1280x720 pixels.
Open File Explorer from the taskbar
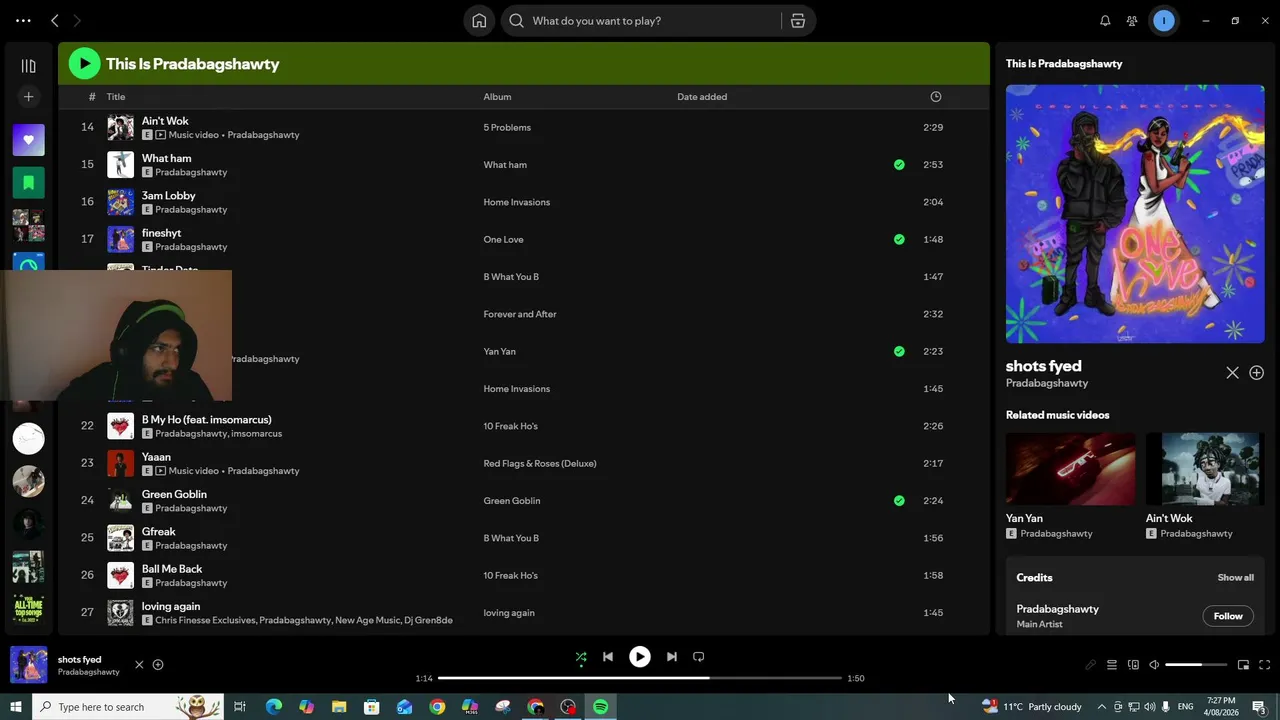point(339,707)
